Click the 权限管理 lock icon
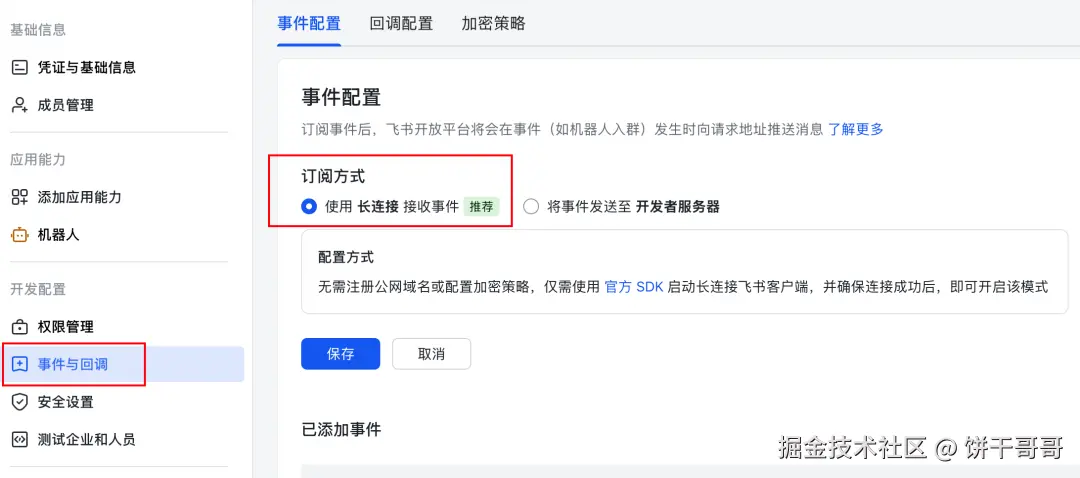 click(x=19, y=327)
